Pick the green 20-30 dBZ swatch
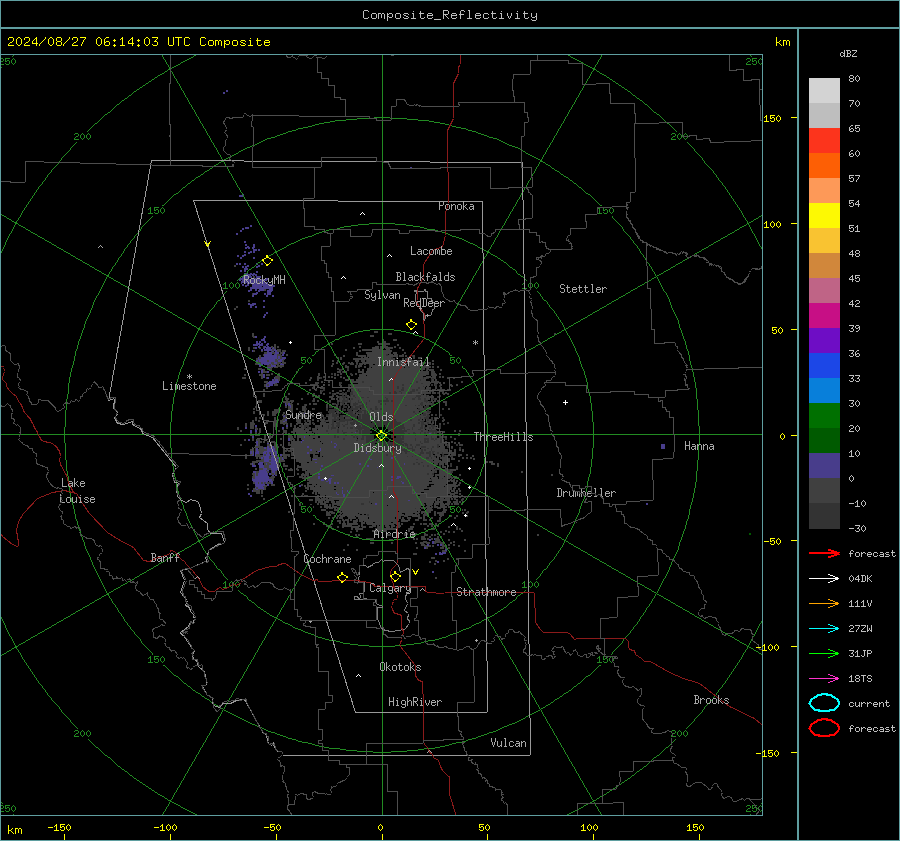 (x=824, y=416)
